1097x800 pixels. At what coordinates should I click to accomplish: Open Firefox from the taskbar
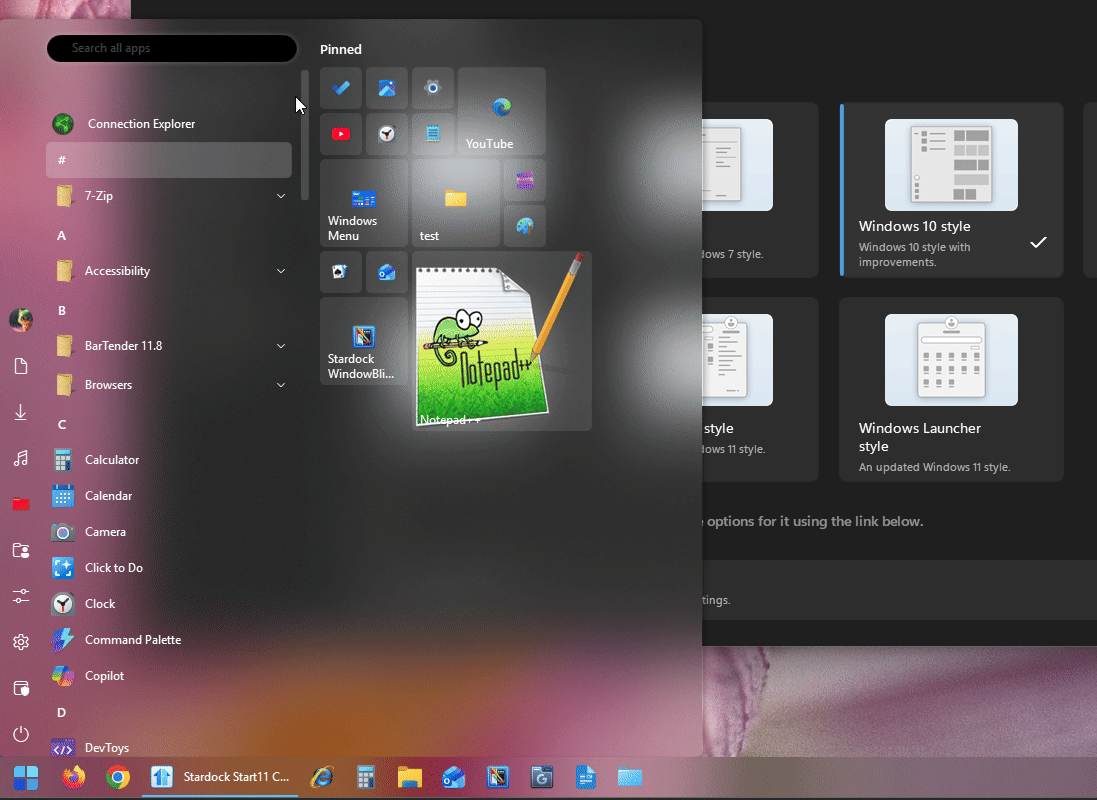[74, 777]
